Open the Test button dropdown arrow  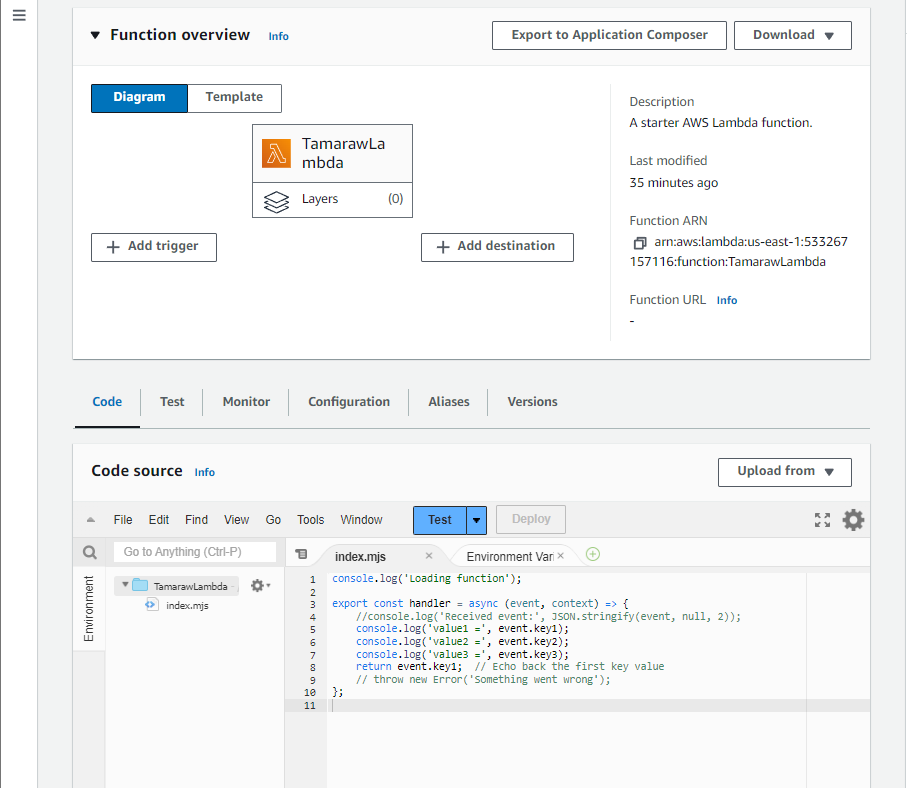(x=477, y=520)
